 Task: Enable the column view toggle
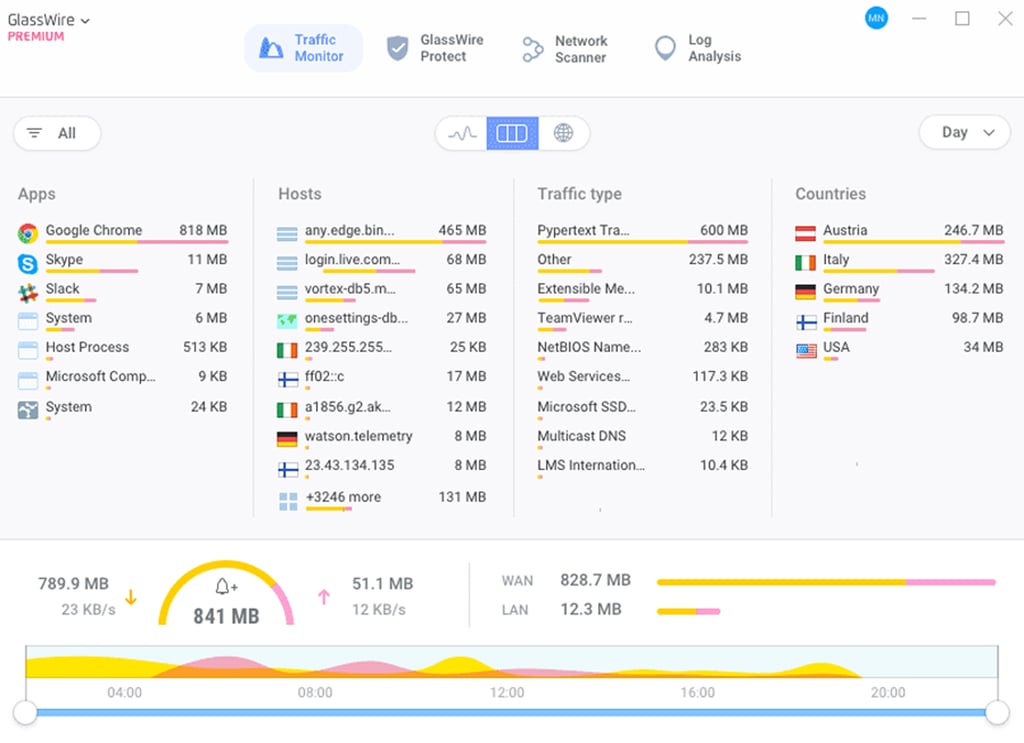[512, 132]
